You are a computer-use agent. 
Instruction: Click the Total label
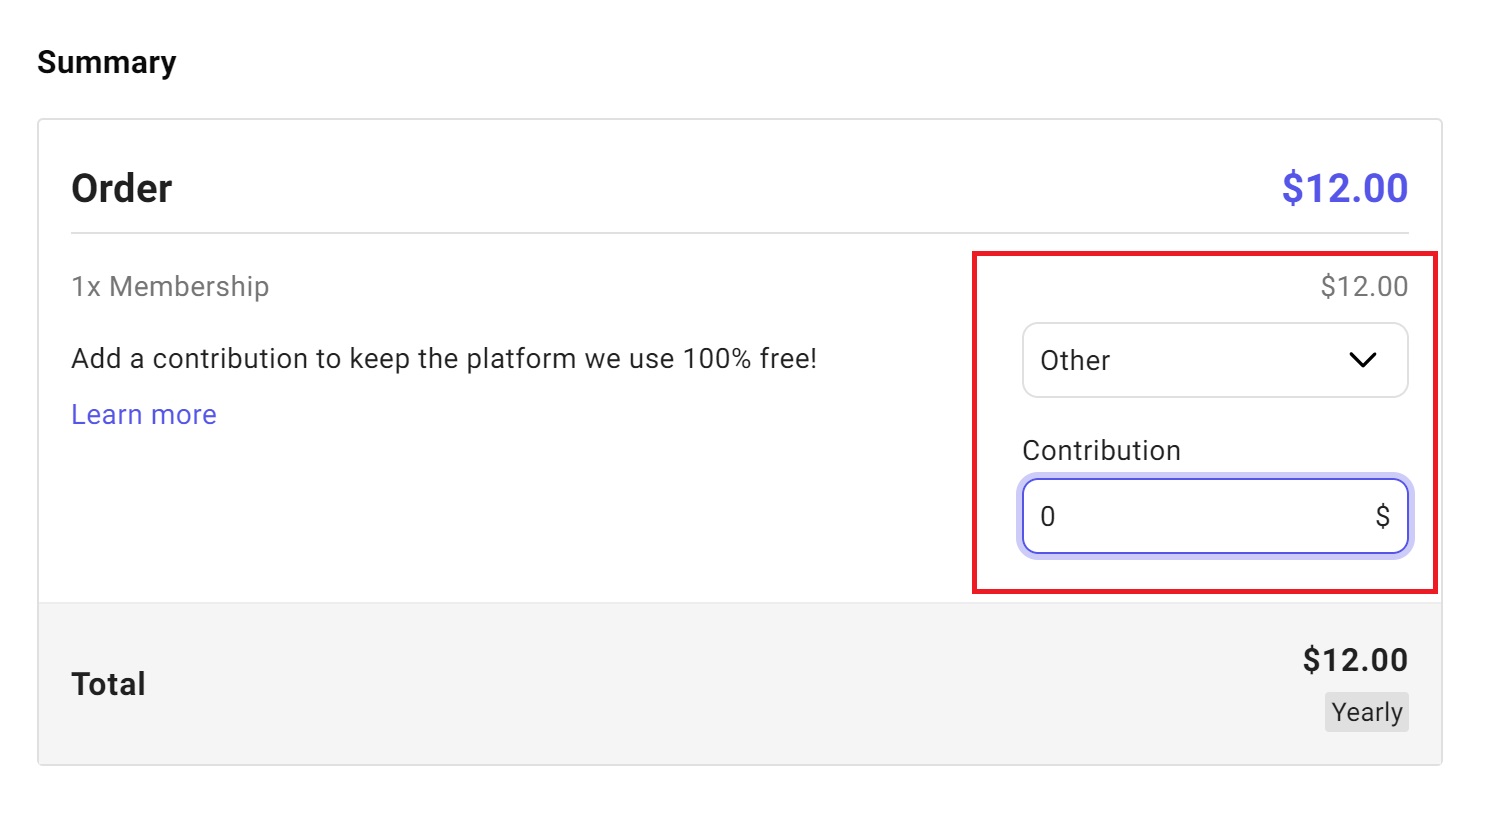coord(108,684)
